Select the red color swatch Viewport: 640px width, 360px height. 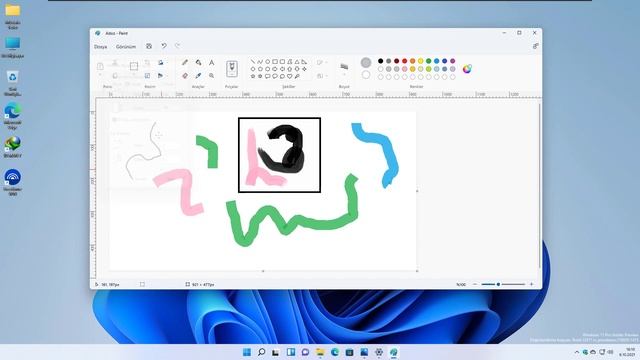[404, 61]
